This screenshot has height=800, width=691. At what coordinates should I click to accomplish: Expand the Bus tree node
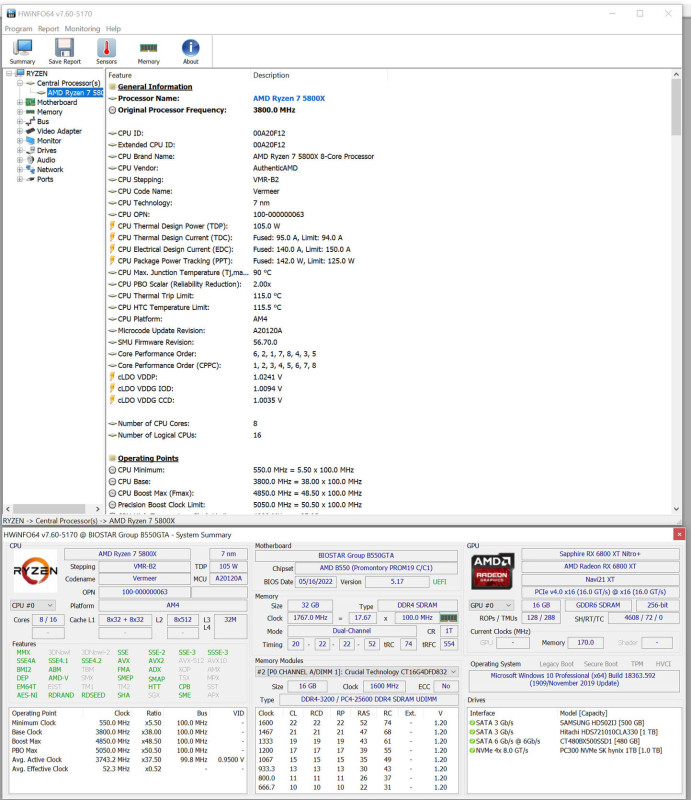point(19,121)
